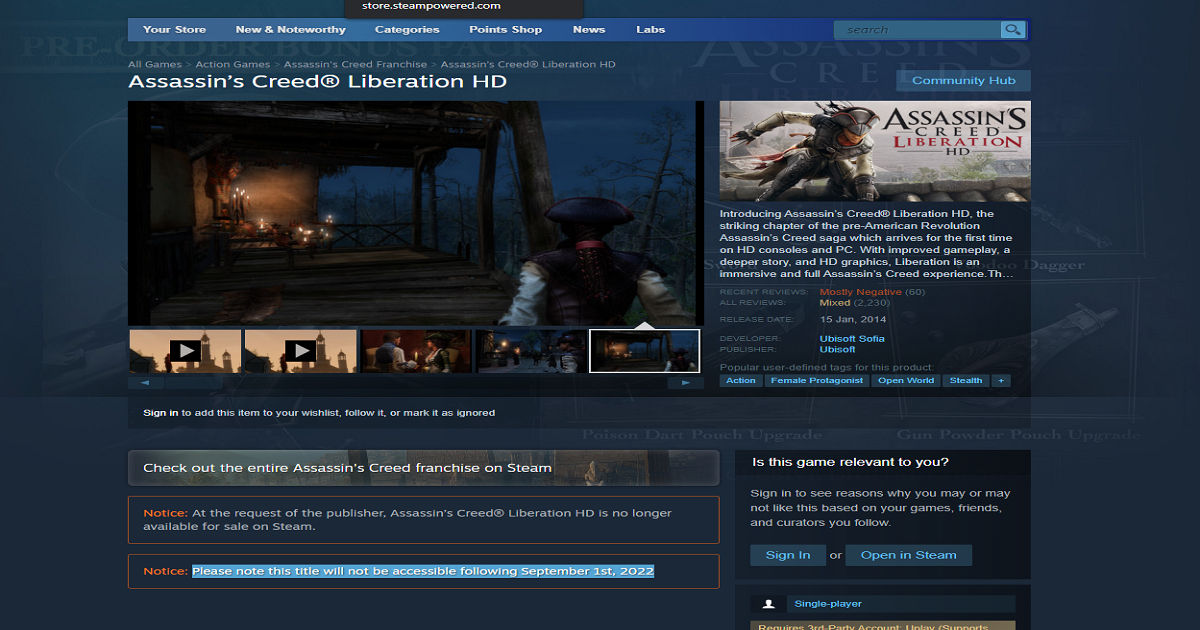Image resolution: width=1200 pixels, height=630 pixels.
Task: Select the Female Protagonist tag
Action: click(816, 381)
